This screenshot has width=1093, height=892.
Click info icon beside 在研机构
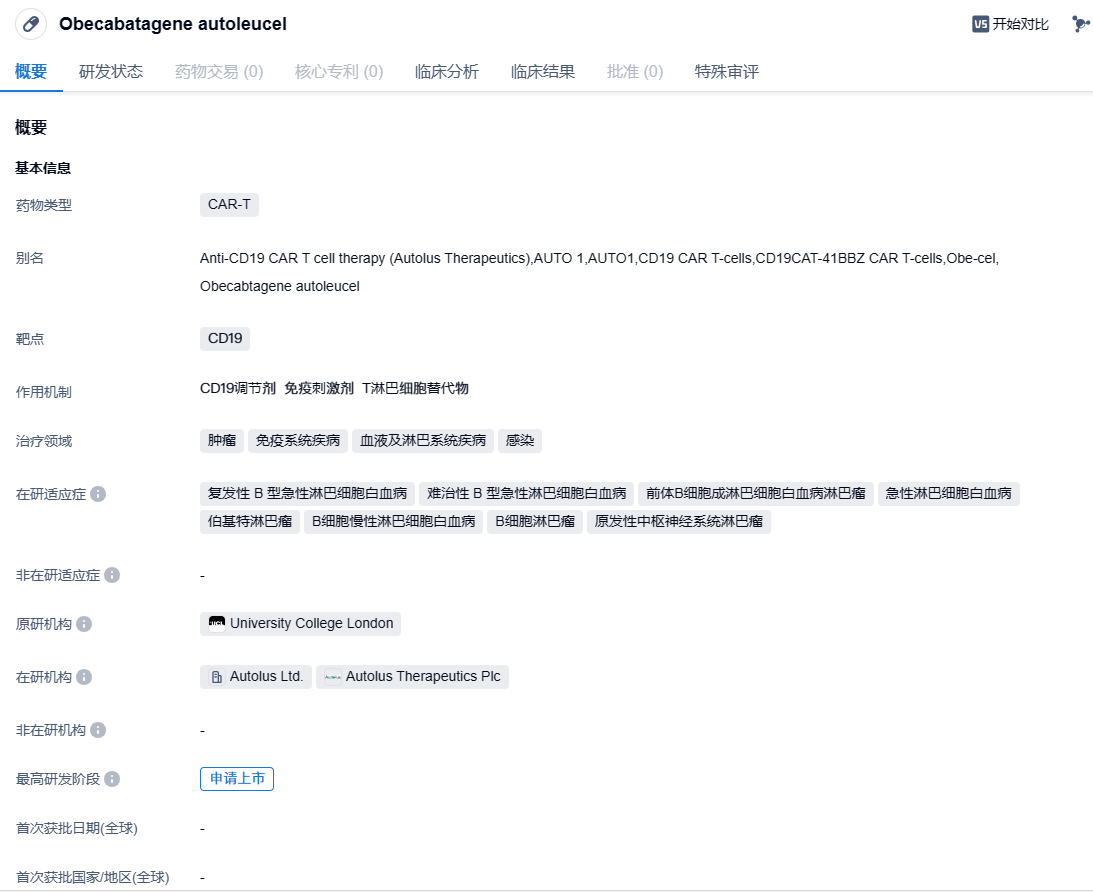click(84, 677)
